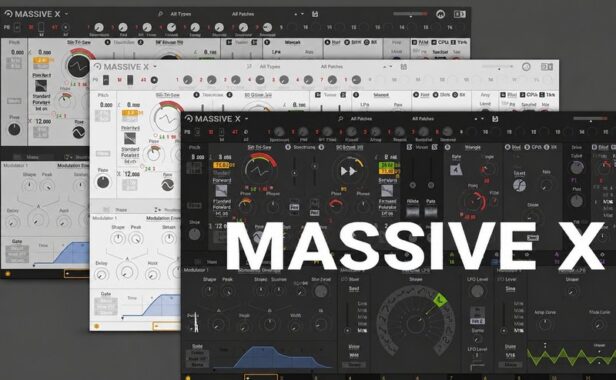Click the wavetable thumbnail below Forward in front window oscillator 1
616x380 pixels.
point(222,191)
